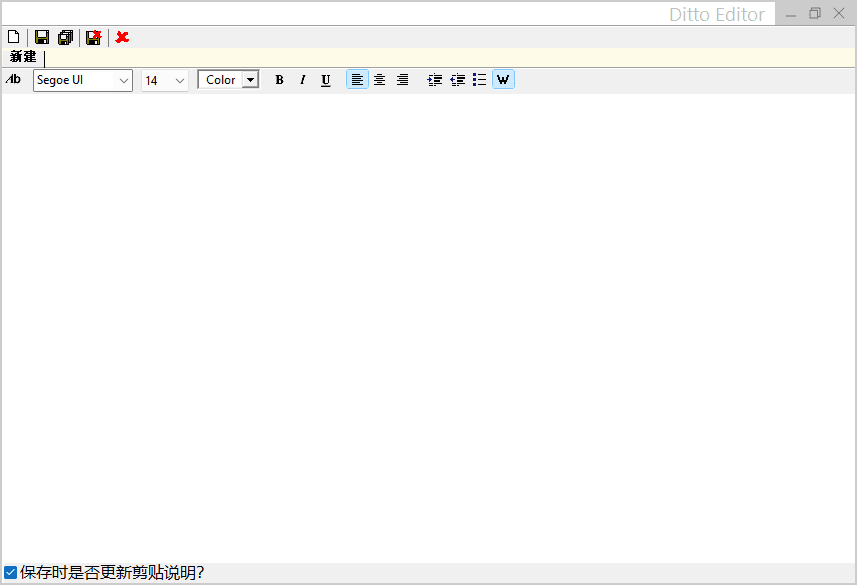857x585 pixels.
Task: Enable underline formatting
Action: pyautogui.click(x=325, y=79)
